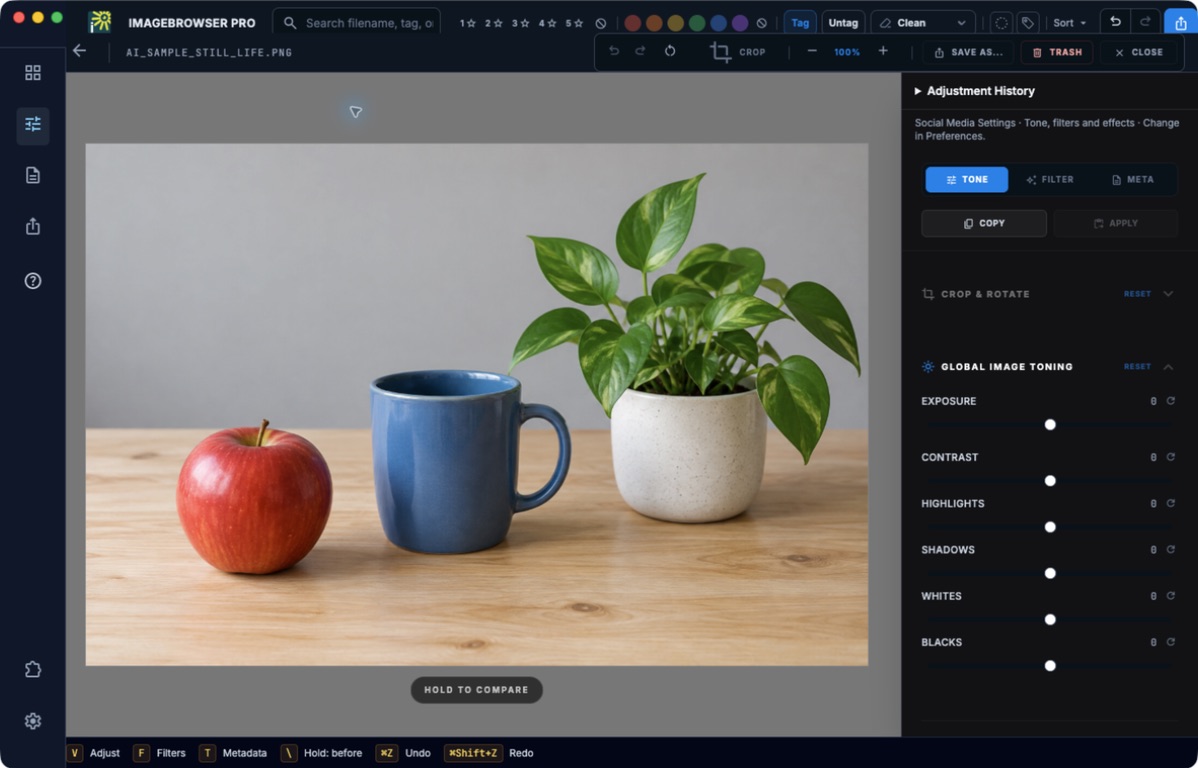
Task: Click the Exposure slider handle
Action: (x=1050, y=424)
